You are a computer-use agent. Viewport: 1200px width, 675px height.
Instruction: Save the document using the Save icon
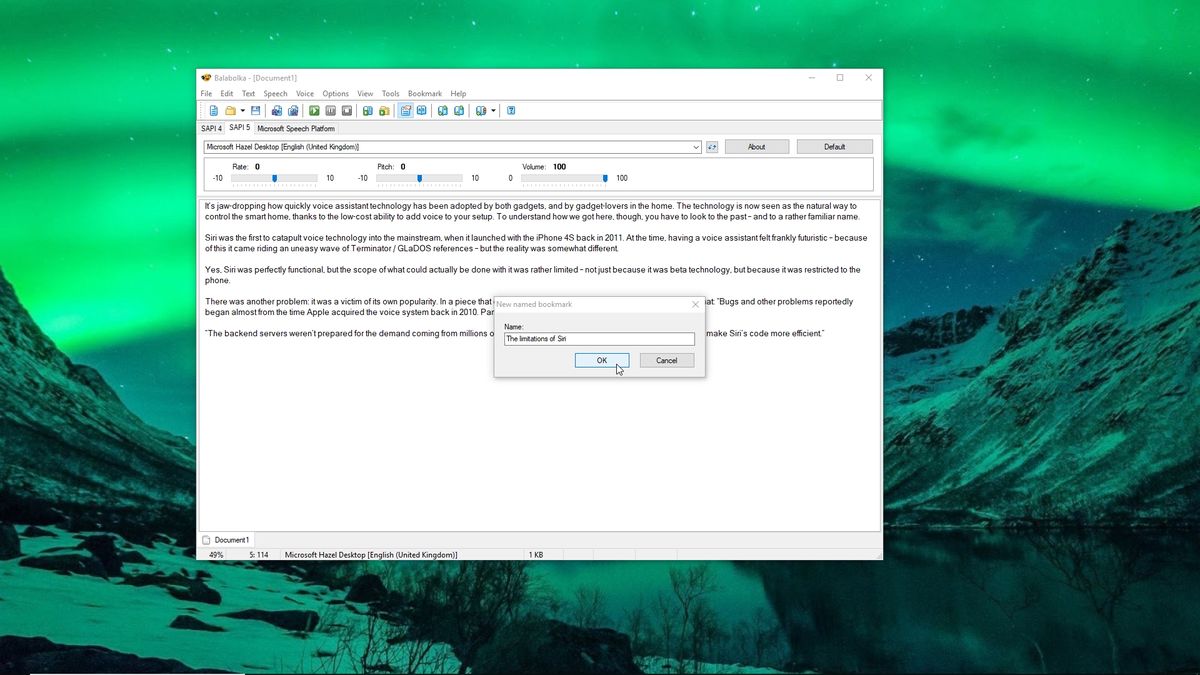254,110
